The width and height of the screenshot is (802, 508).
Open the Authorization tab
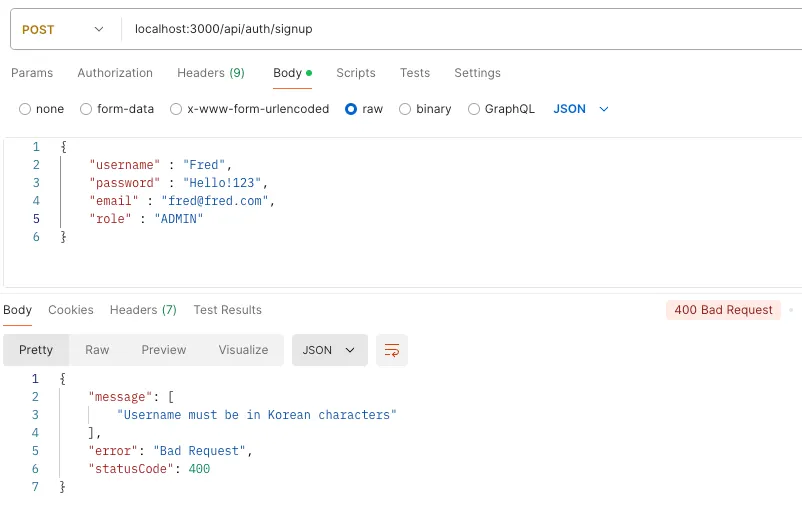tap(115, 73)
